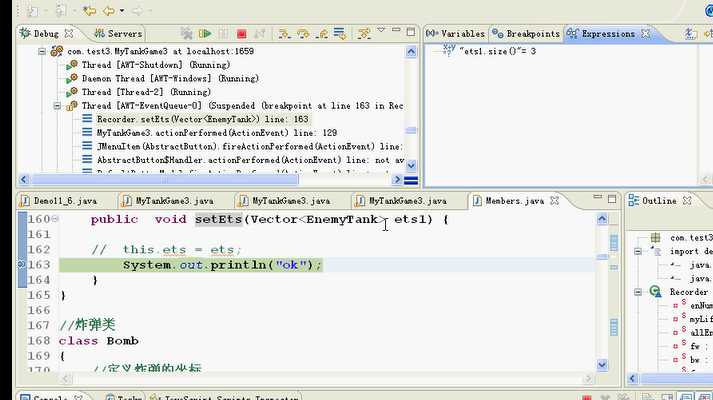This screenshot has height=400, width=713.
Task: Open the Debug view menu chevron
Action: pyautogui.click(x=381, y=30)
